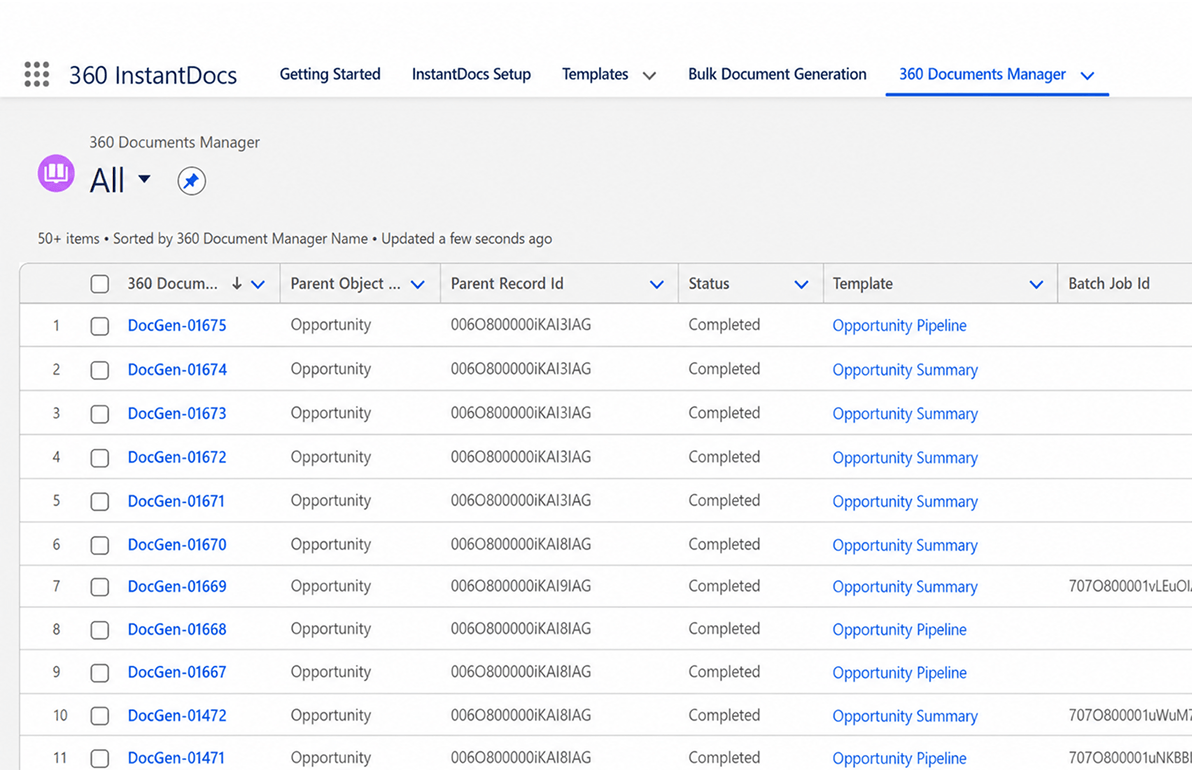Open the All list view selector dropdown

[144, 179]
